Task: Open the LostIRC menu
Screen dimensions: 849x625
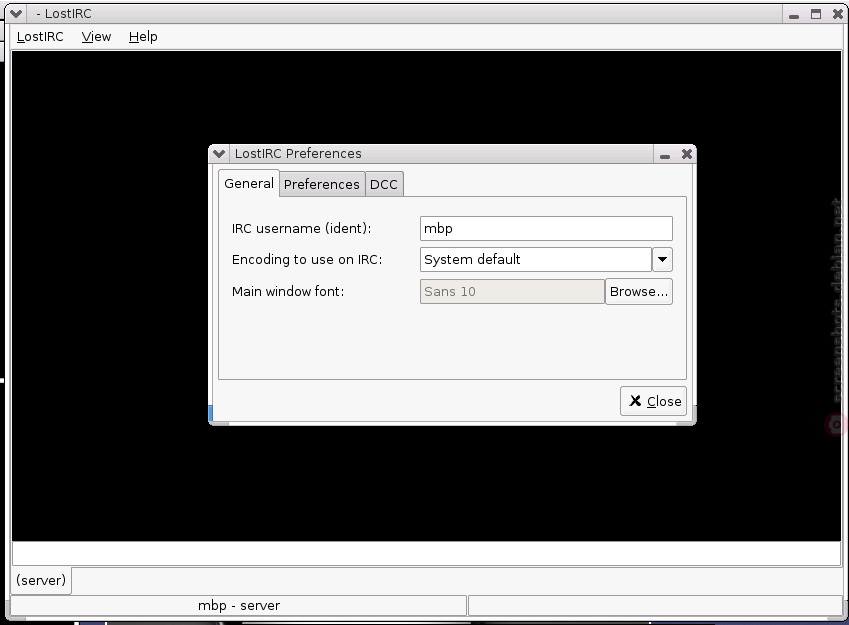Action: click(40, 37)
